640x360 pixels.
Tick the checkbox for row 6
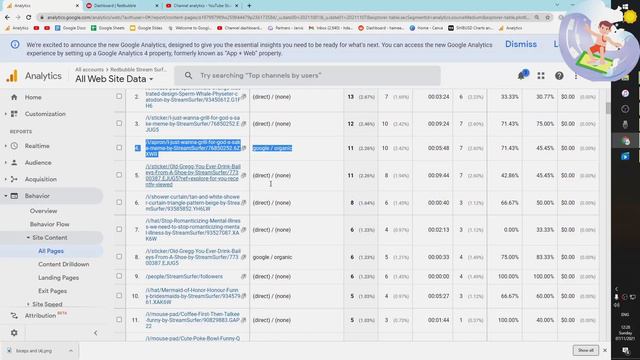(x=119, y=202)
